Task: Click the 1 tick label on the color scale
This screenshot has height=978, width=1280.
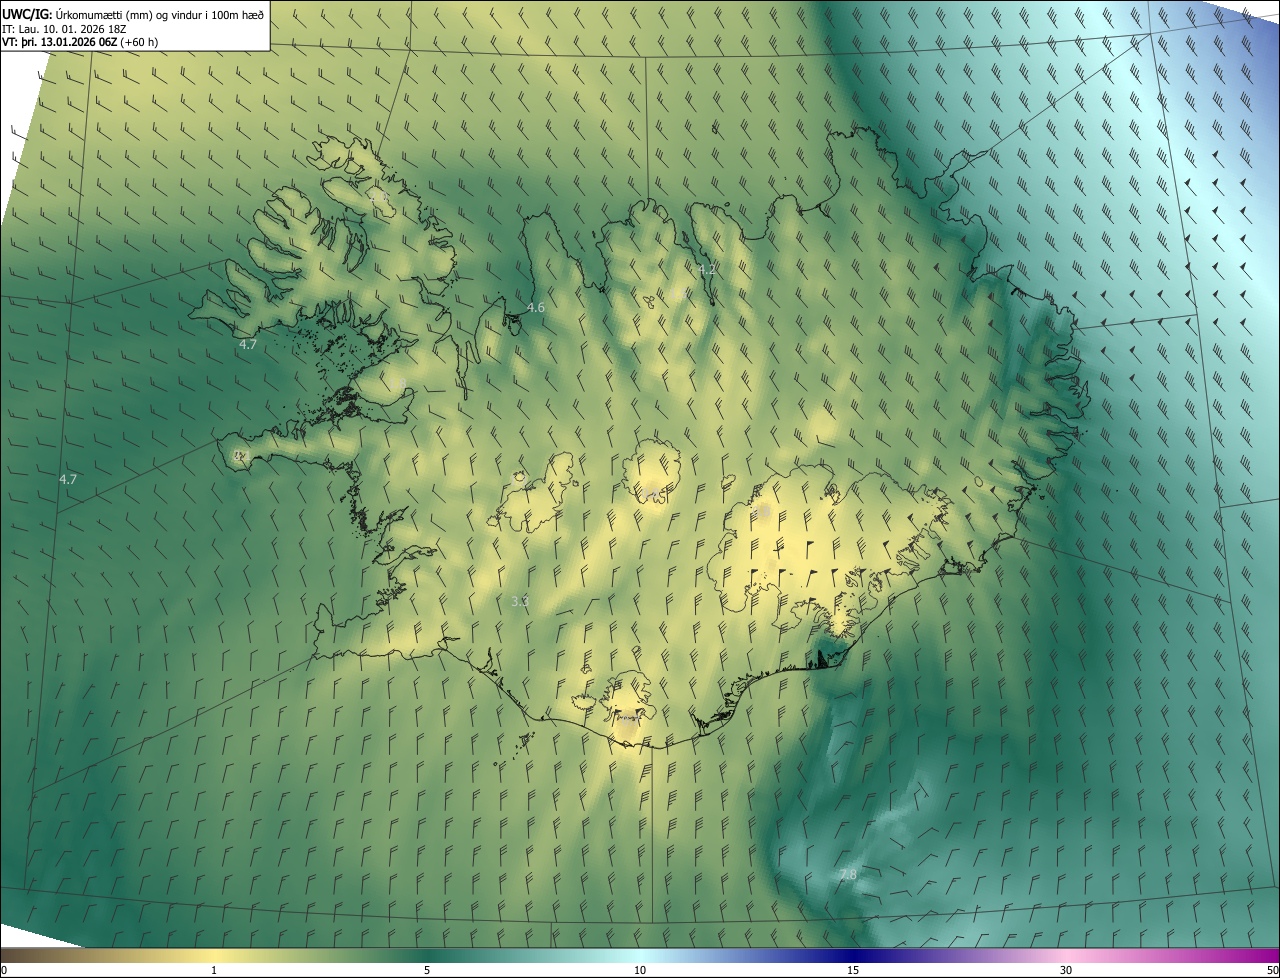Action: point(214,970)
